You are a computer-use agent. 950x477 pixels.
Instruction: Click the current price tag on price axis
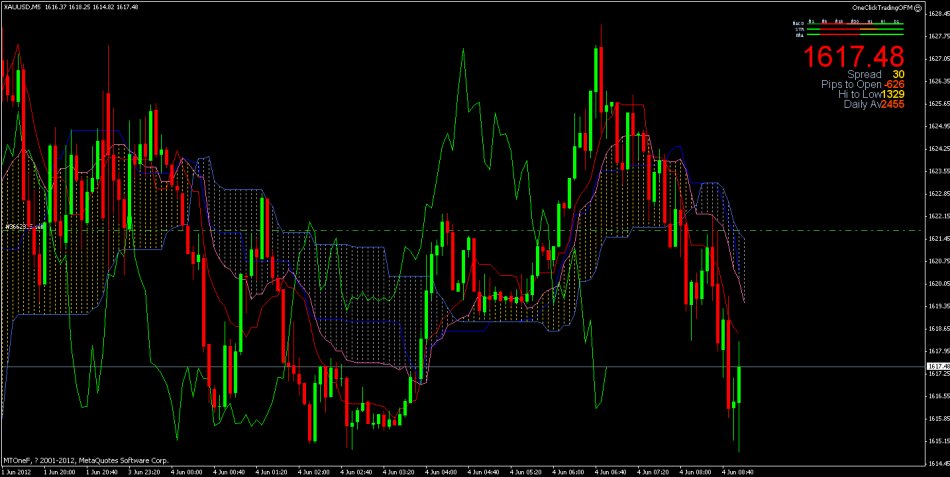[938, 367]
